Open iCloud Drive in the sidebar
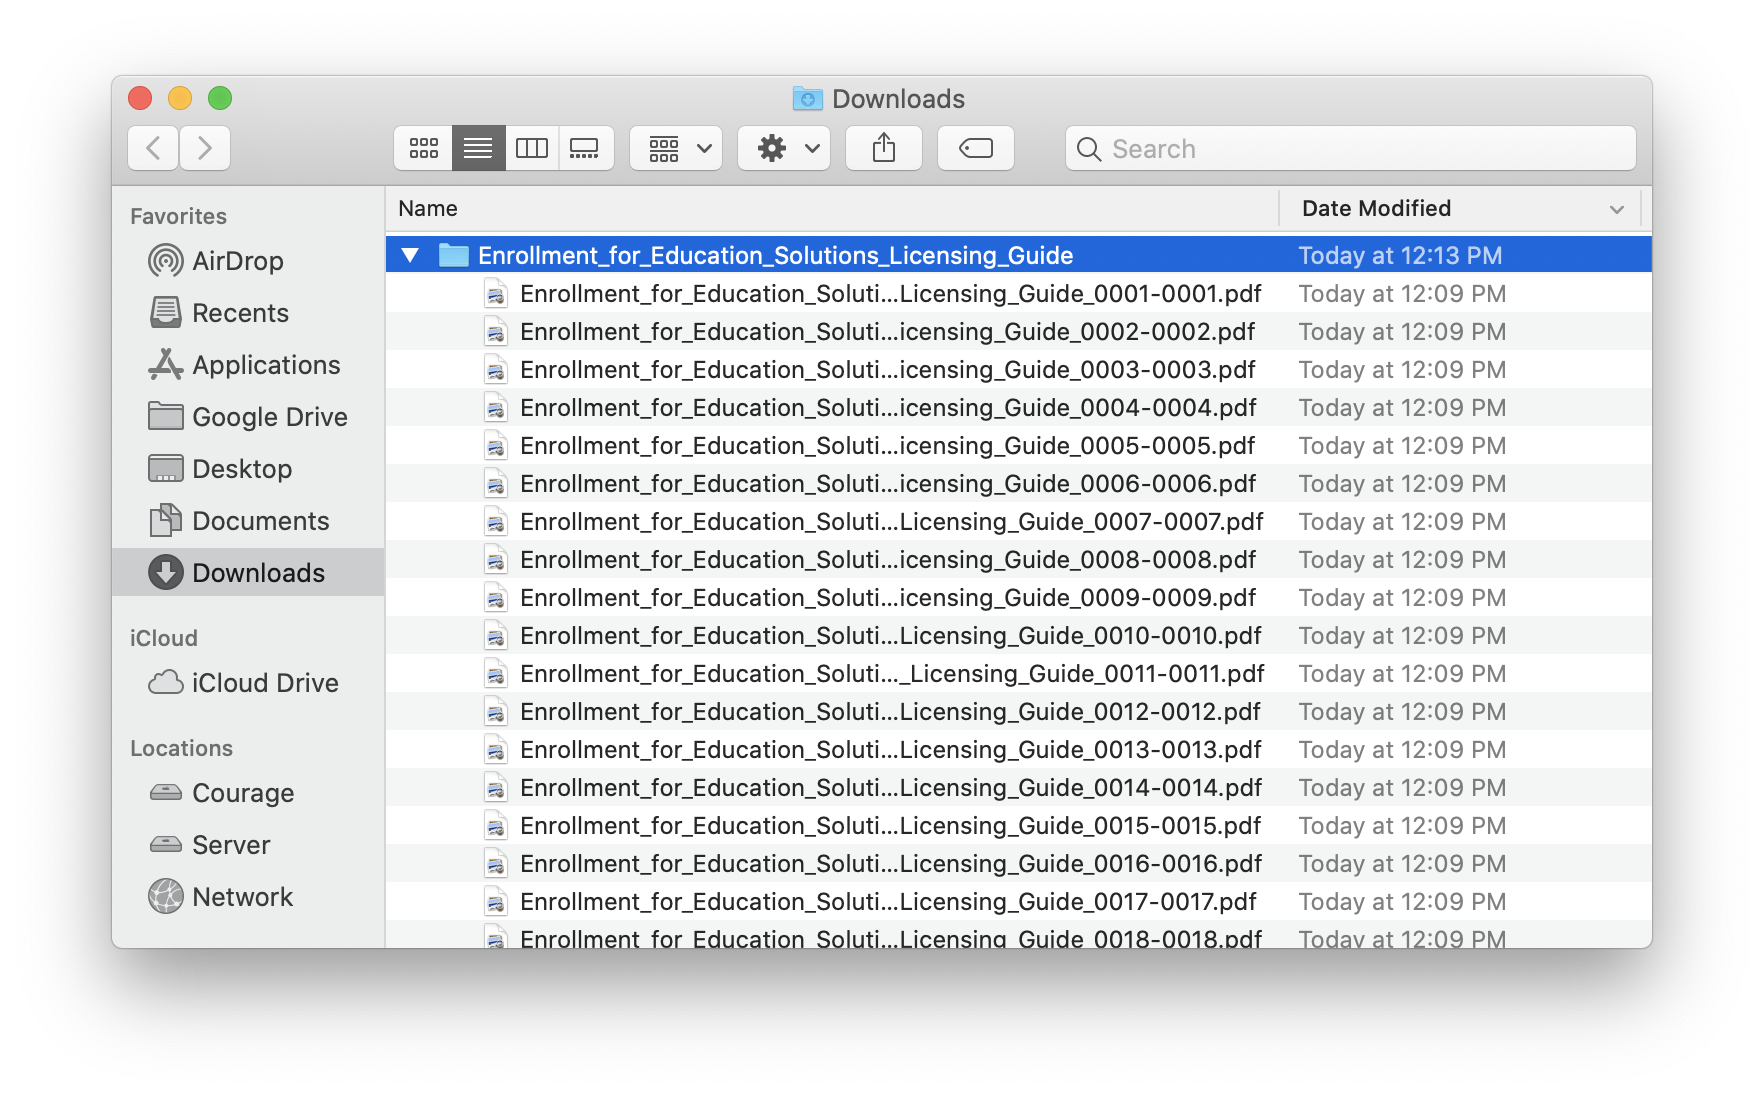Viewport: 1764px width, 1096px height. [x=248, y=683]
